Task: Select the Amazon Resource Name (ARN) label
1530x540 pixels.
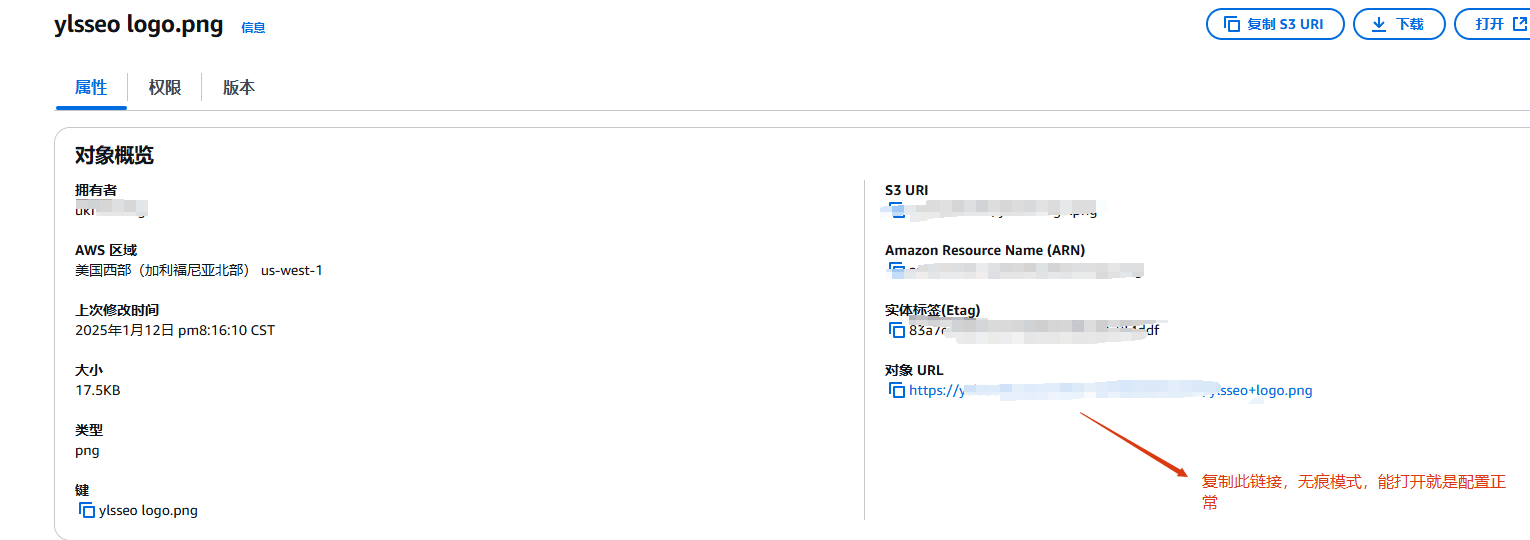Action: 985,250
